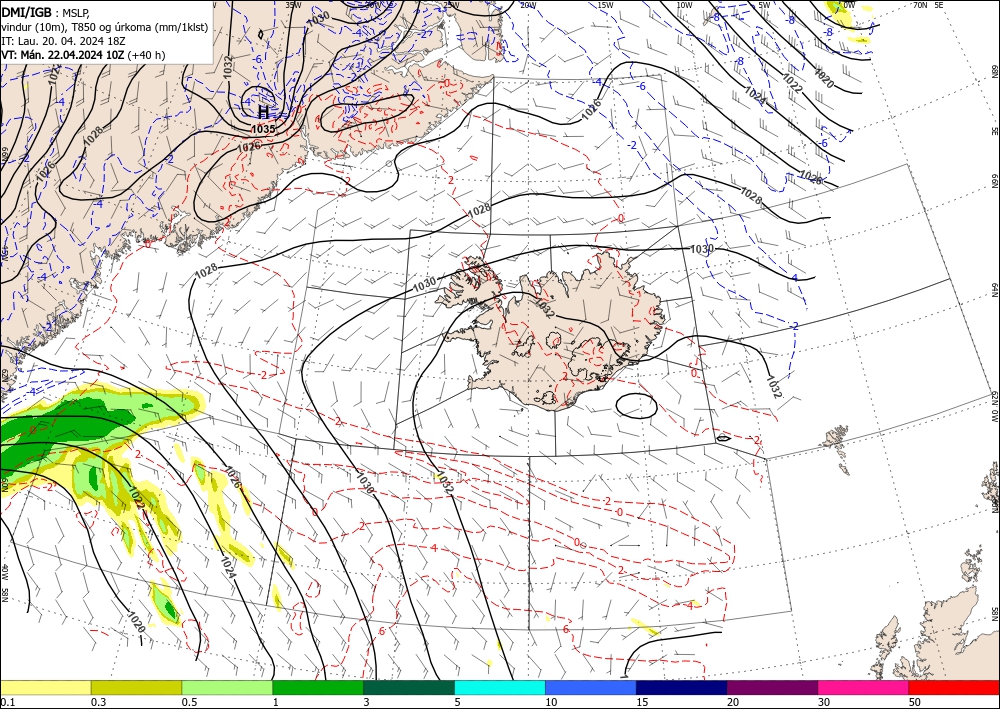Select the cyan 5–10 legend swatch
The height and width of the screenshot is (709, 1000).
pyautogui.click(x=500, y=687)
